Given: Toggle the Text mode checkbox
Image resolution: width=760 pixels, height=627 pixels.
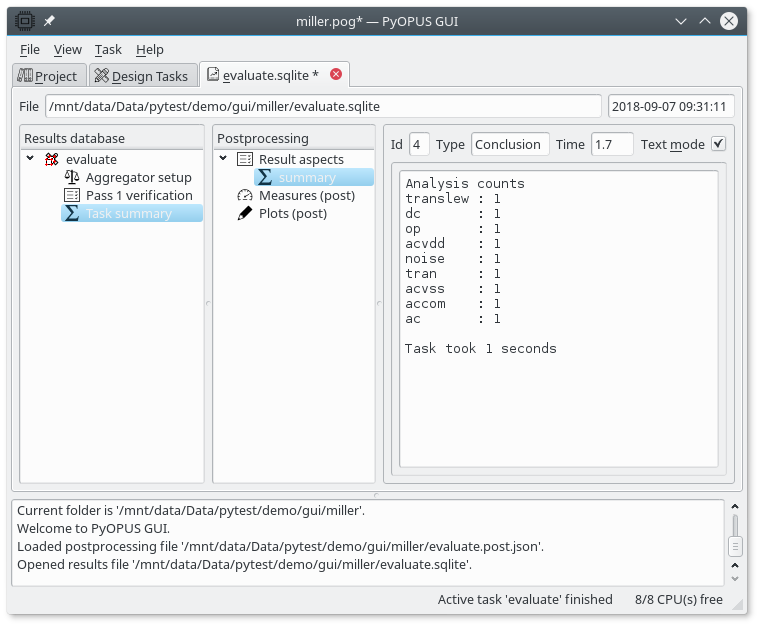Looking at the screenshot, I should click(718, 144).
